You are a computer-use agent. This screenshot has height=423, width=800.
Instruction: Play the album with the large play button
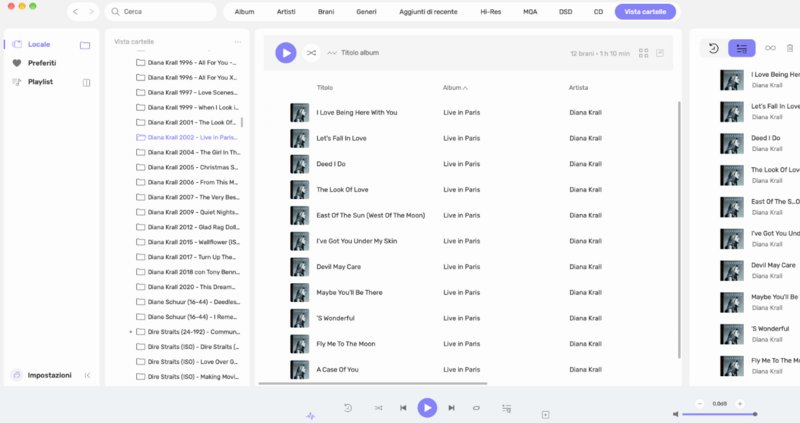point(286,53)
